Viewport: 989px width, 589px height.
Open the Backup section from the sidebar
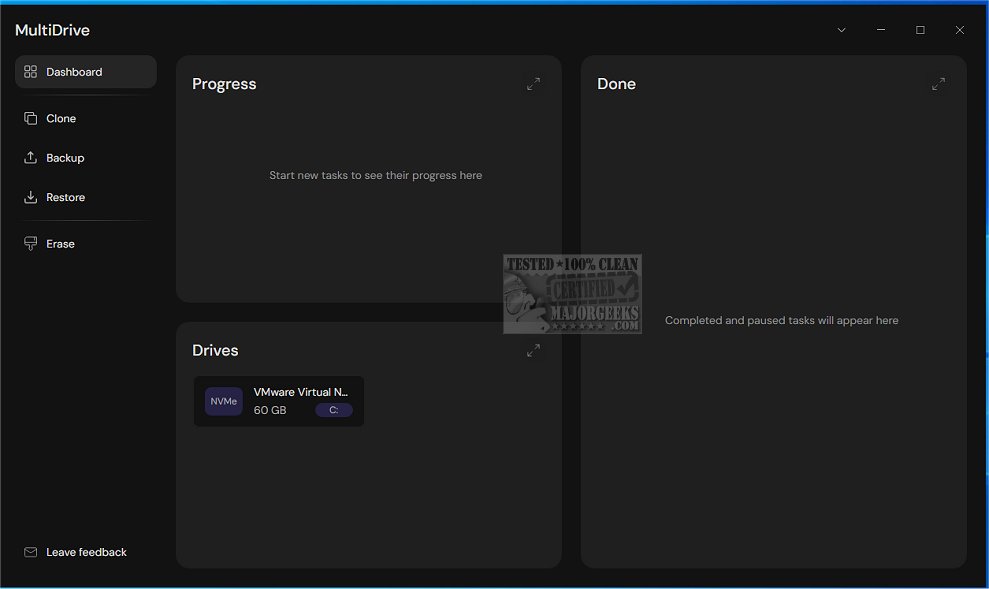click(x=65, y=157)
